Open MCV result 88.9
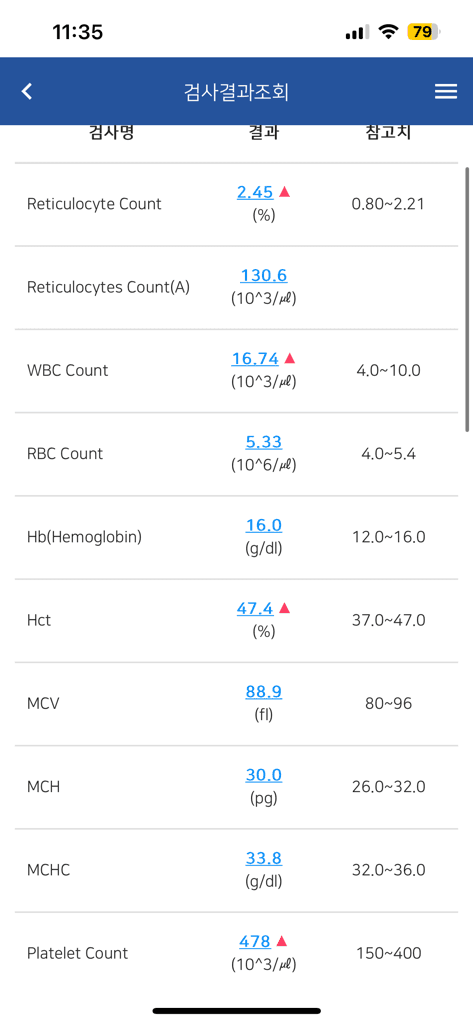Image resolution: width=473 pixels, height=1024 pixels. click(x=263, y=692)
